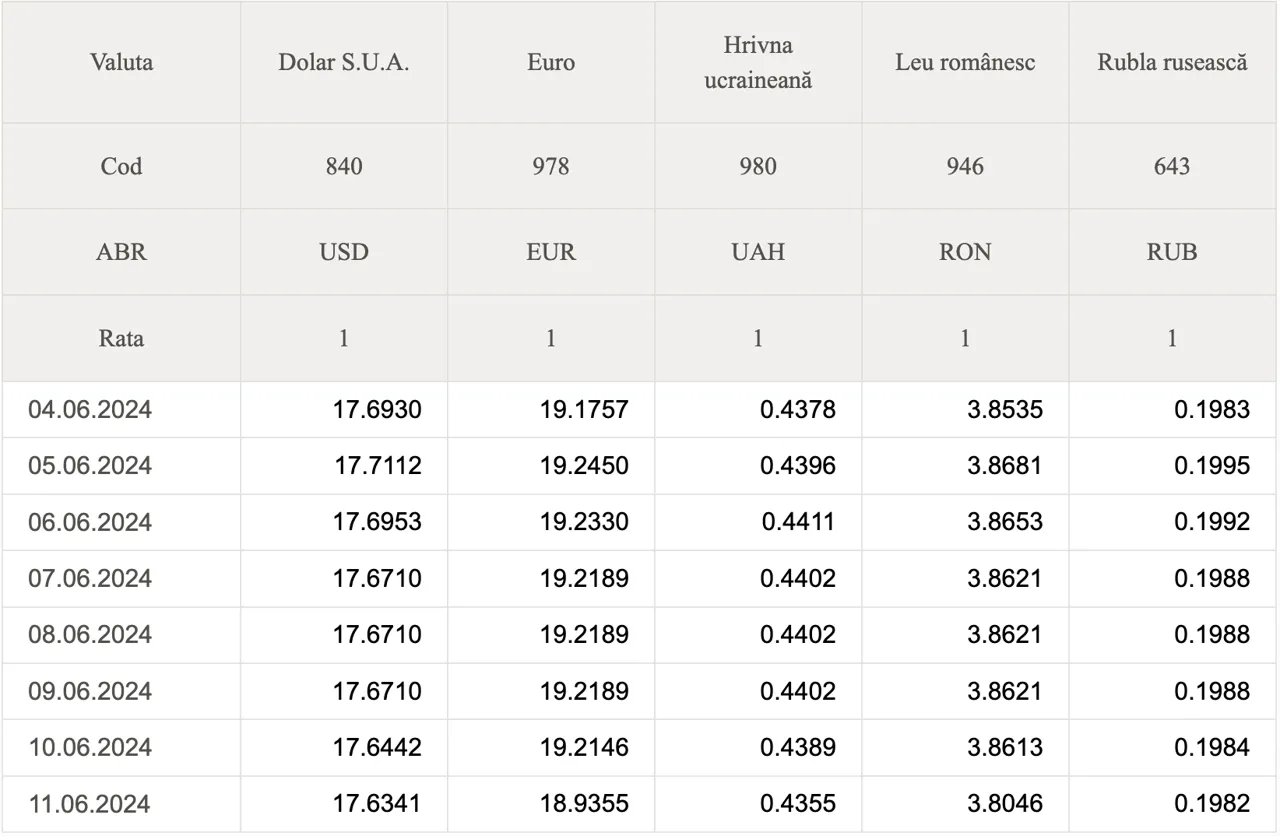Select the date 11.06.2024 row

click(640, 804)
